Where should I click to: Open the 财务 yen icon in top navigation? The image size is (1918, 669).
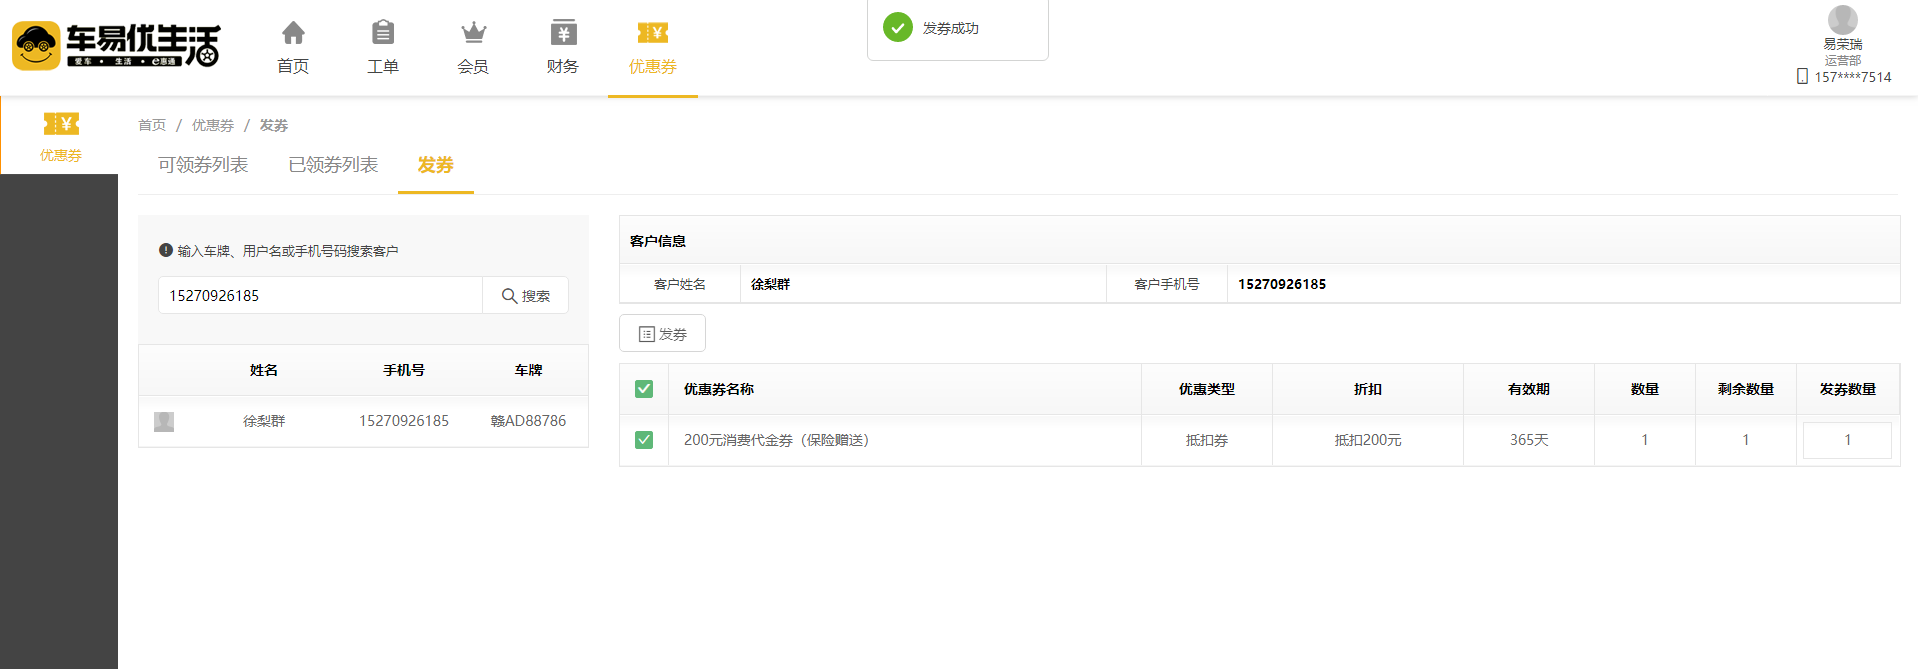click(563, 33)
